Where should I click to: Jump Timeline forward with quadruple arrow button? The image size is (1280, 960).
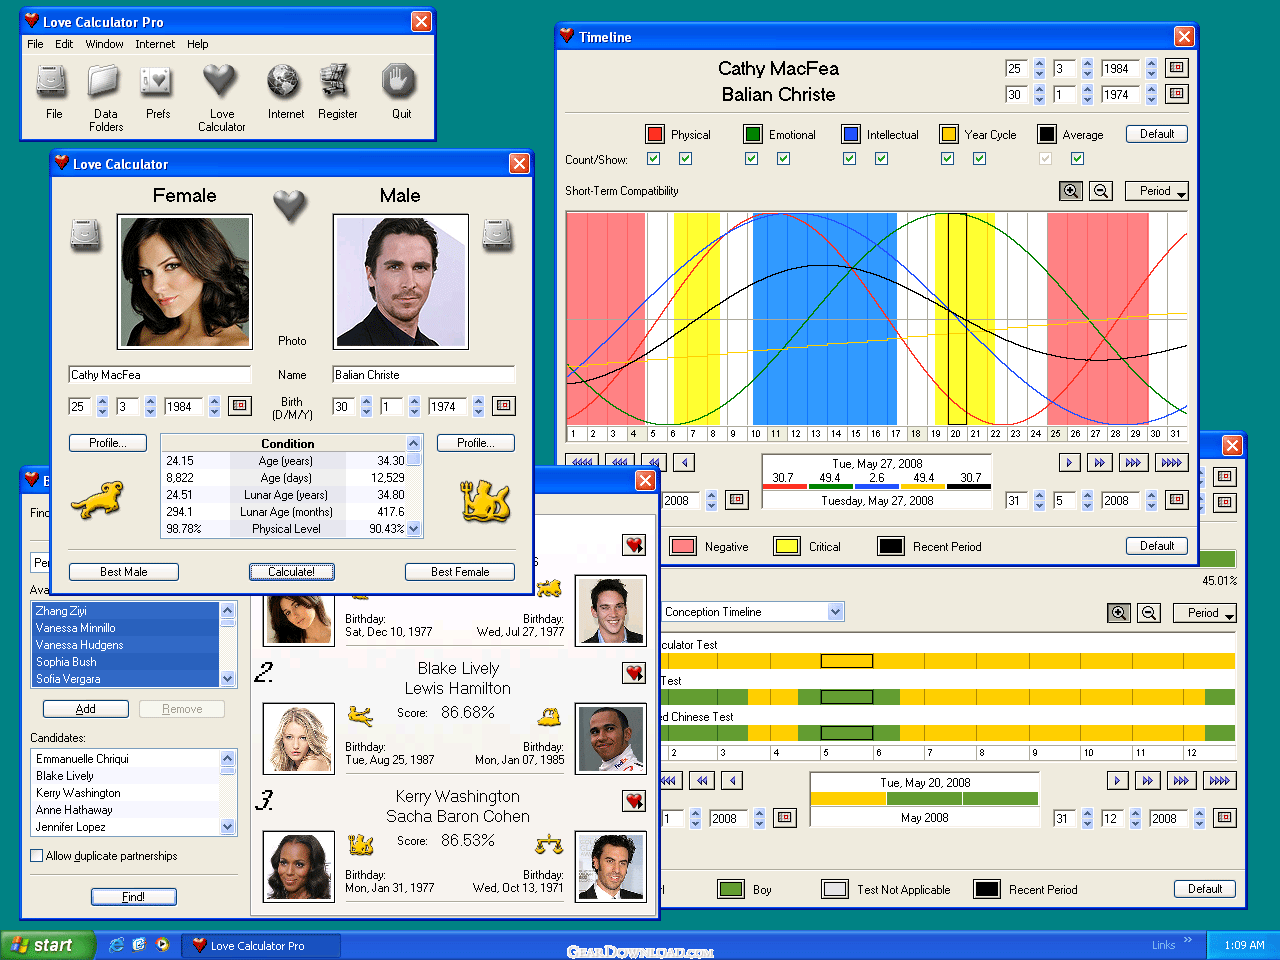pyautogui.click(x=1171, y=462)
